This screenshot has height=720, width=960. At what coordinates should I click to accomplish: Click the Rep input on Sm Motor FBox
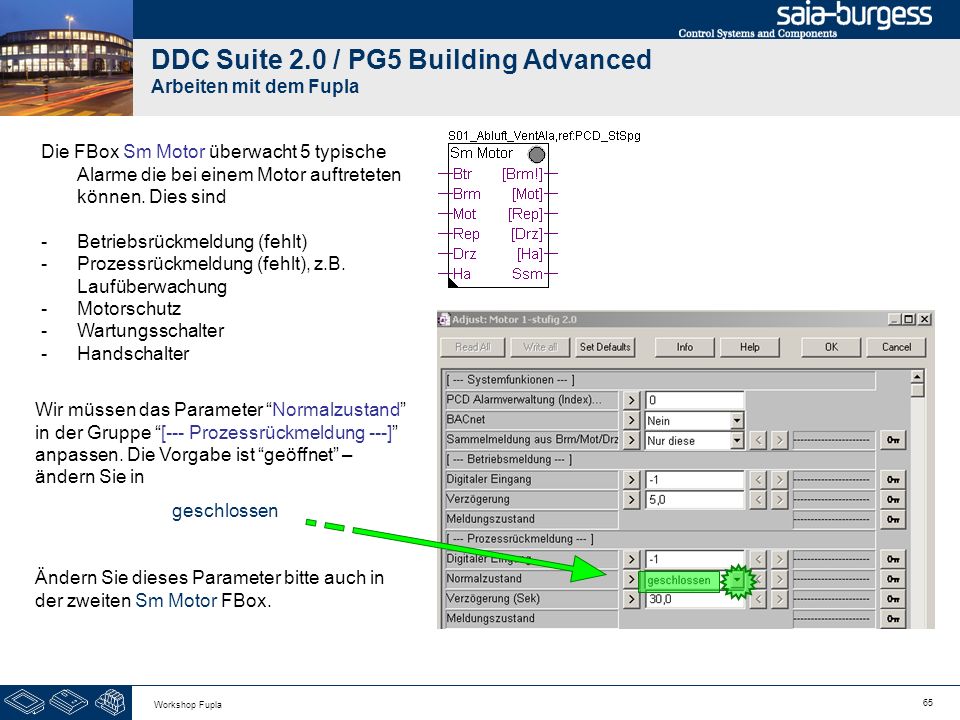coord(466,234)
